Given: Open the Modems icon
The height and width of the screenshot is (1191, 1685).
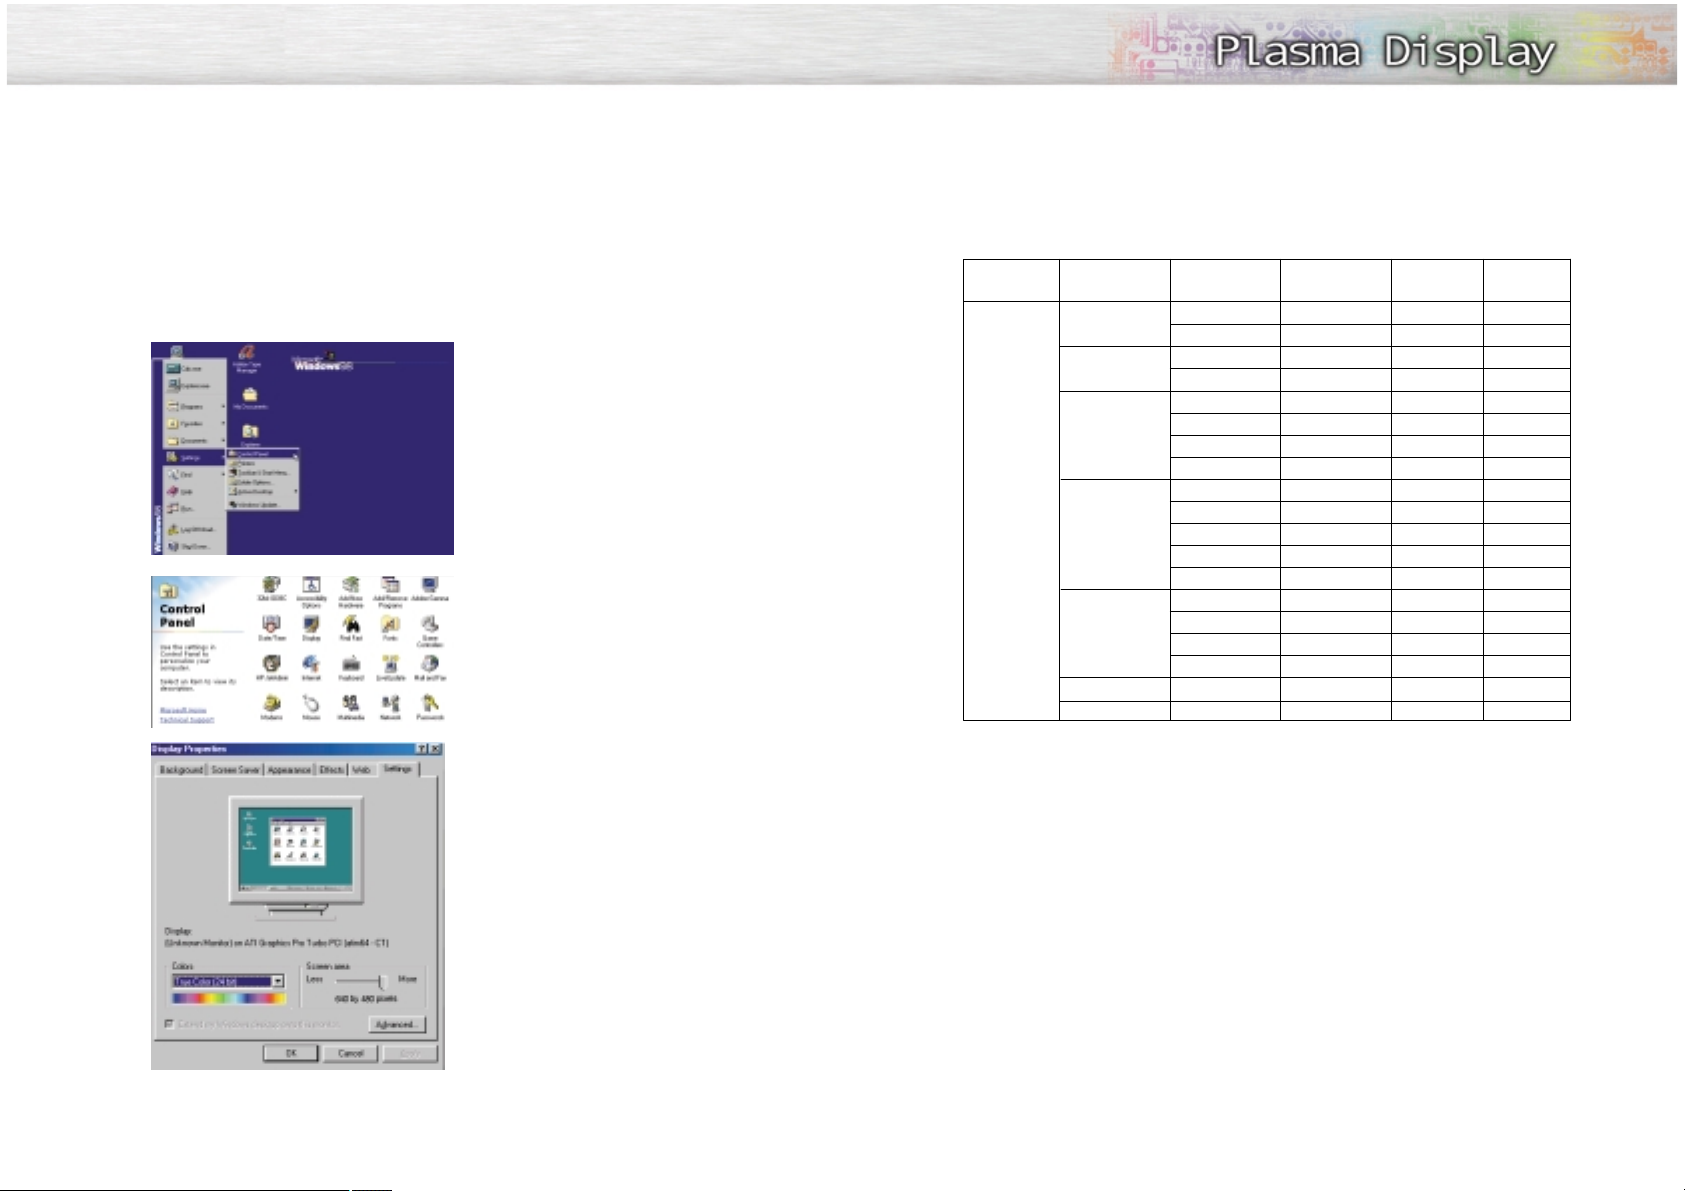Looking at the screenshot, I should click(x=272, y=707).
